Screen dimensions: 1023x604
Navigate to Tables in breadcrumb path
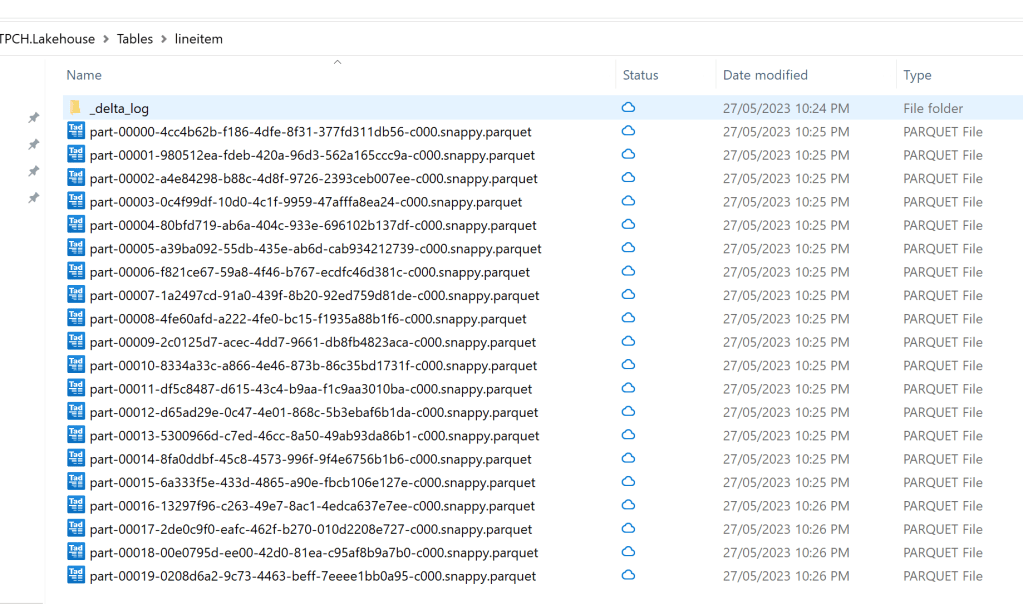(x=135, y=39)
